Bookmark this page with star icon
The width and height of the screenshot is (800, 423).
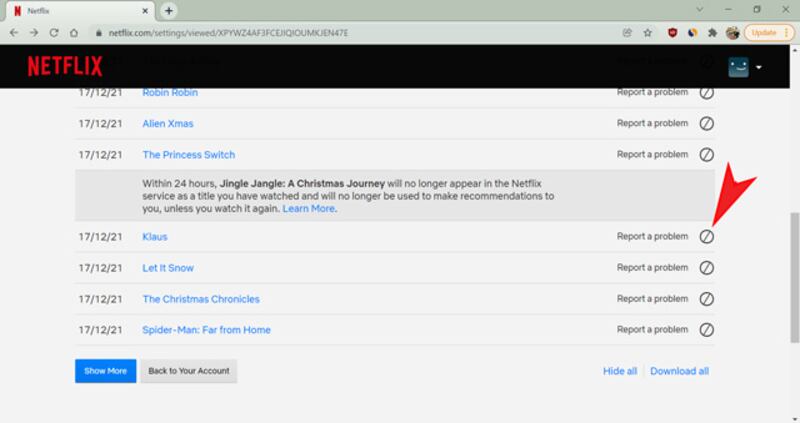[x=648, y=32]
